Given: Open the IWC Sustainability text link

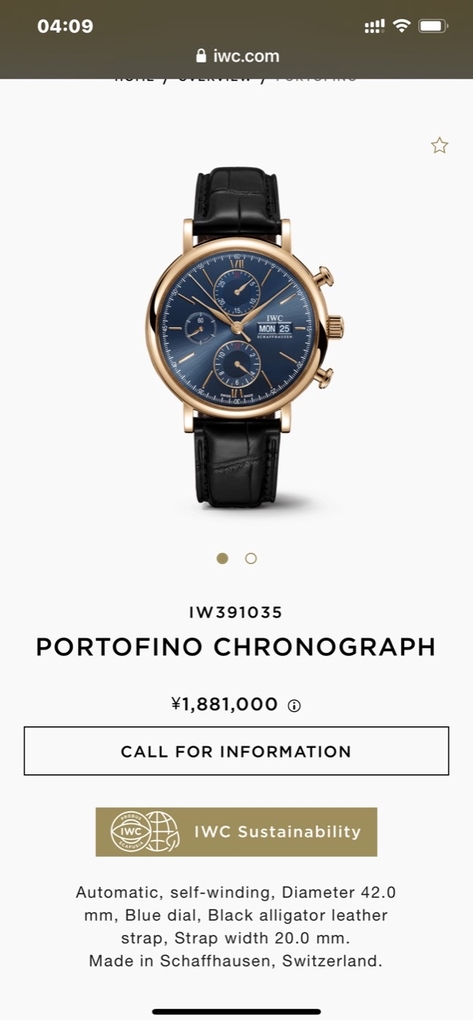Looking at the screenshot, I should (x=277, y=831).
